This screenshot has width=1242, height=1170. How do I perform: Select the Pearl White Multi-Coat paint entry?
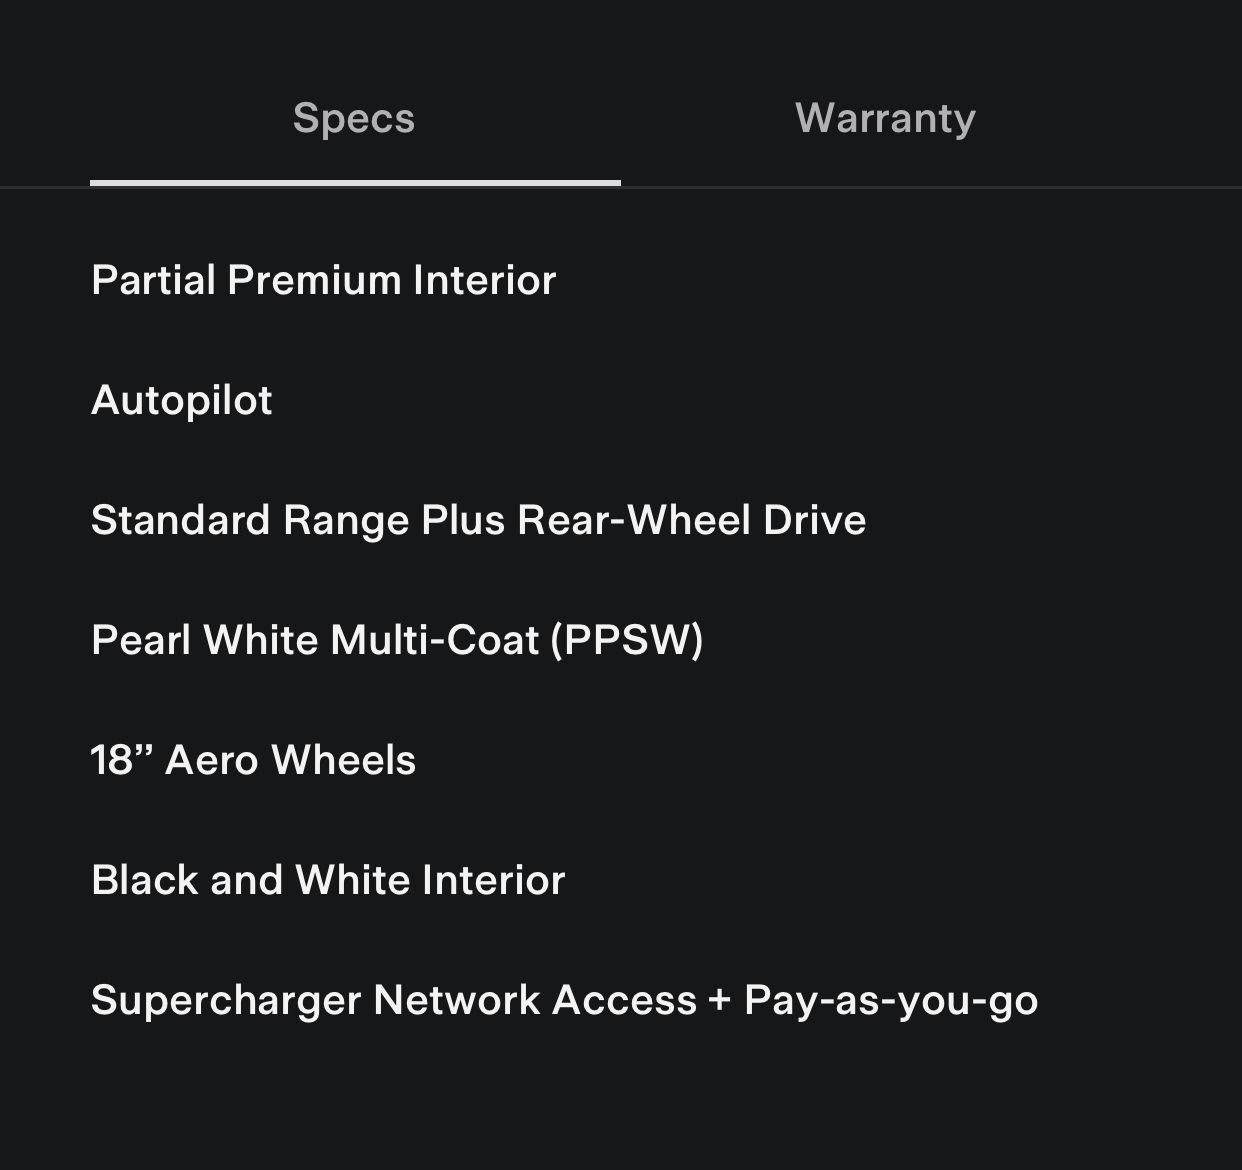pos(397,640)
